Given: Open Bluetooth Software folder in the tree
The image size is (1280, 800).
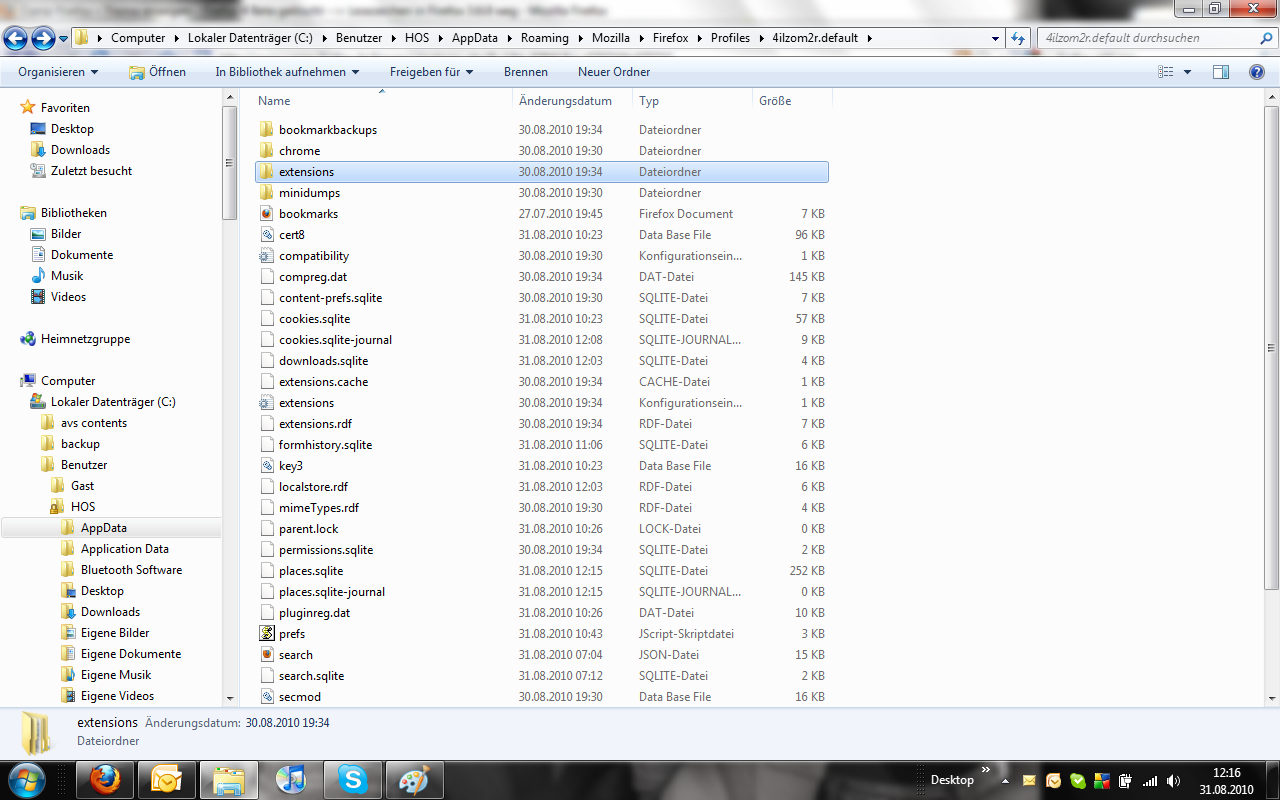Looking at the screenshot, I should pos(131,570).
